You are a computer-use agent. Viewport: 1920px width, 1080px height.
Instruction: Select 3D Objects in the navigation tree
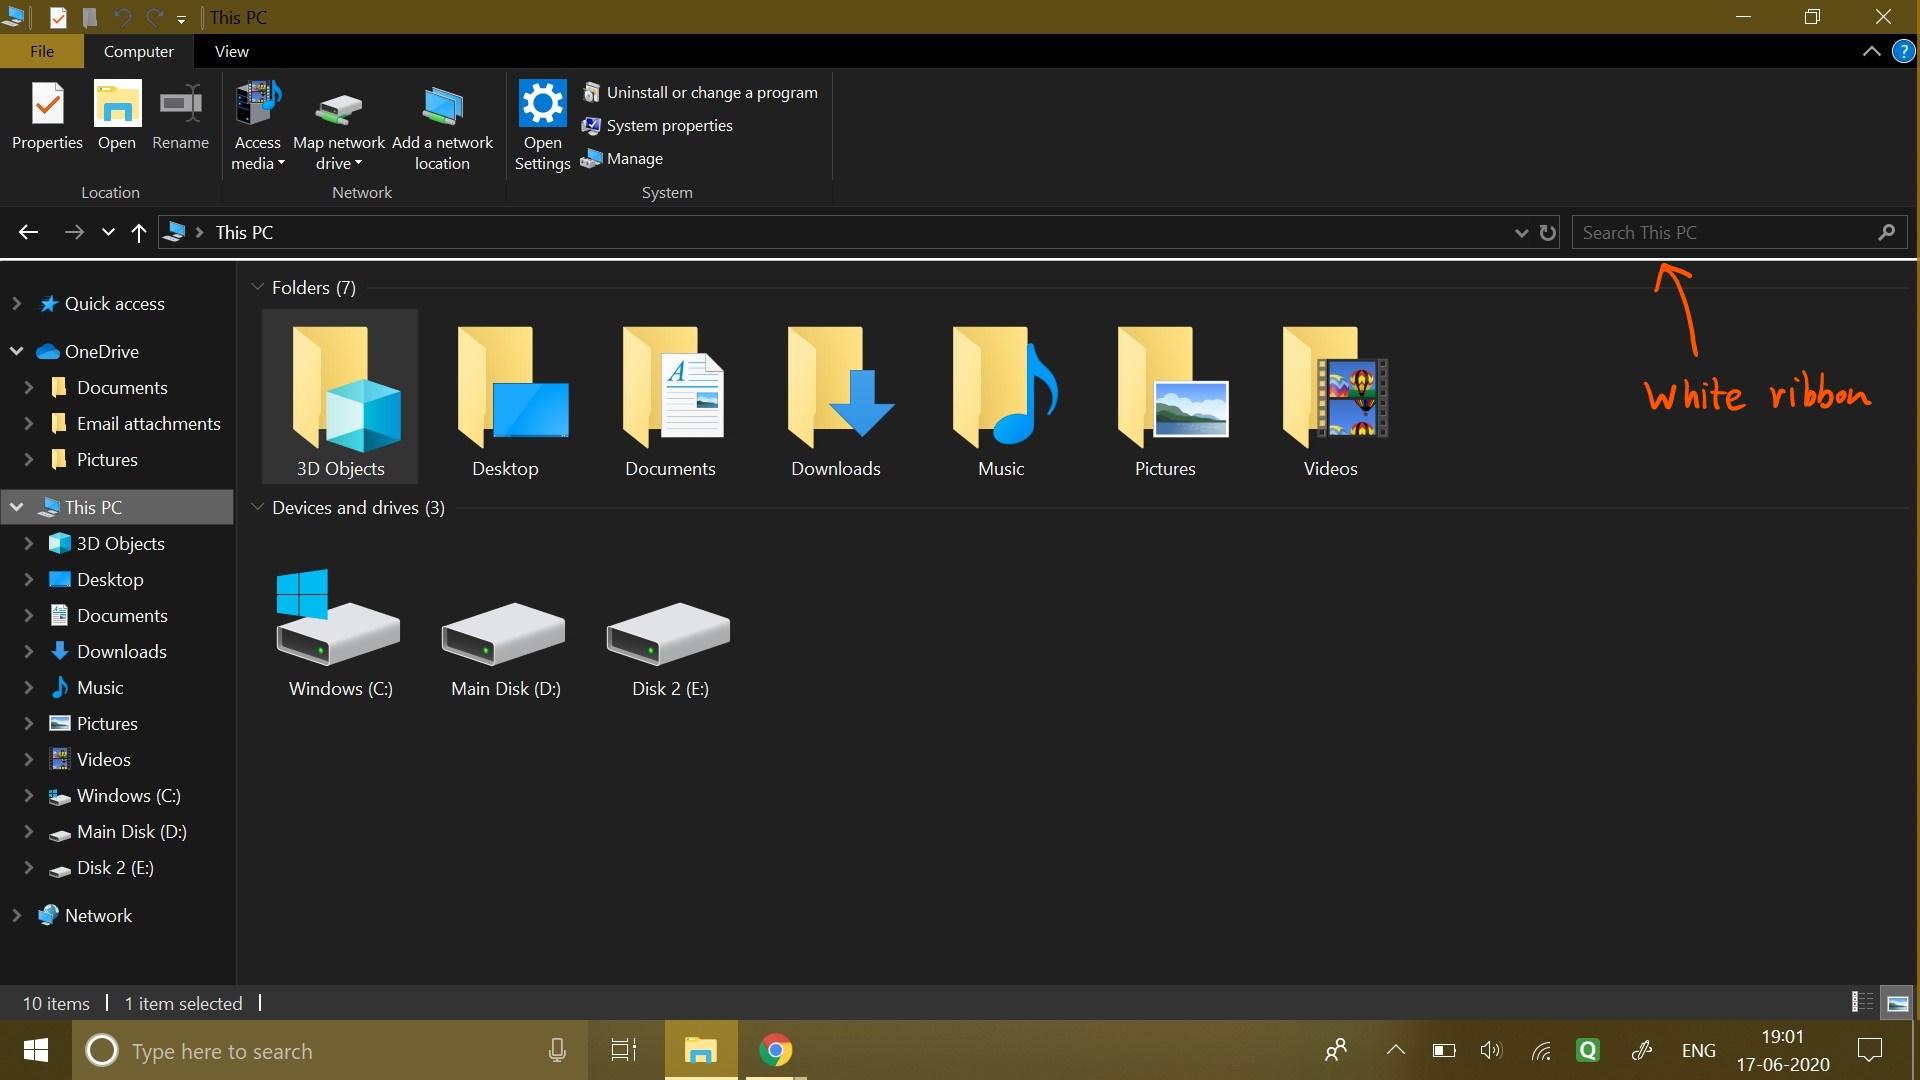[107, 543]
